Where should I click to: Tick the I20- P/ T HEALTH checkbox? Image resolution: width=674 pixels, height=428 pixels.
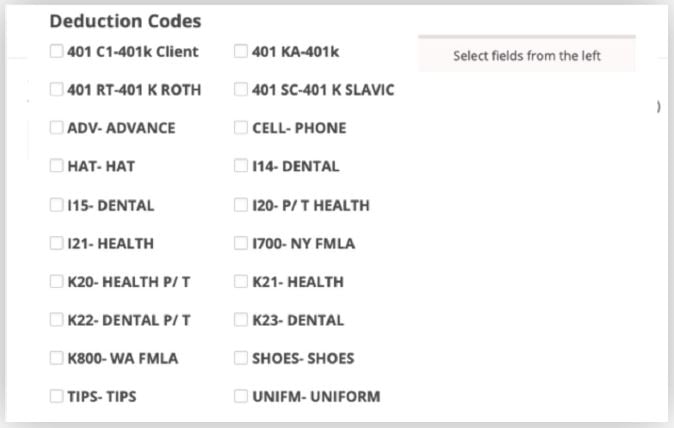pos(241,205)
